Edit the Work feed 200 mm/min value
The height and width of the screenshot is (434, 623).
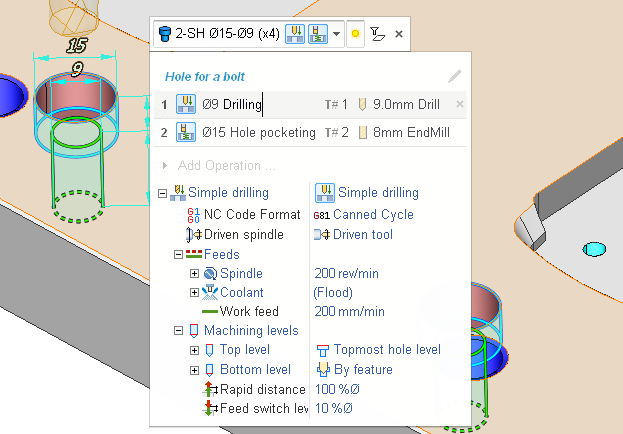(349, 311)
